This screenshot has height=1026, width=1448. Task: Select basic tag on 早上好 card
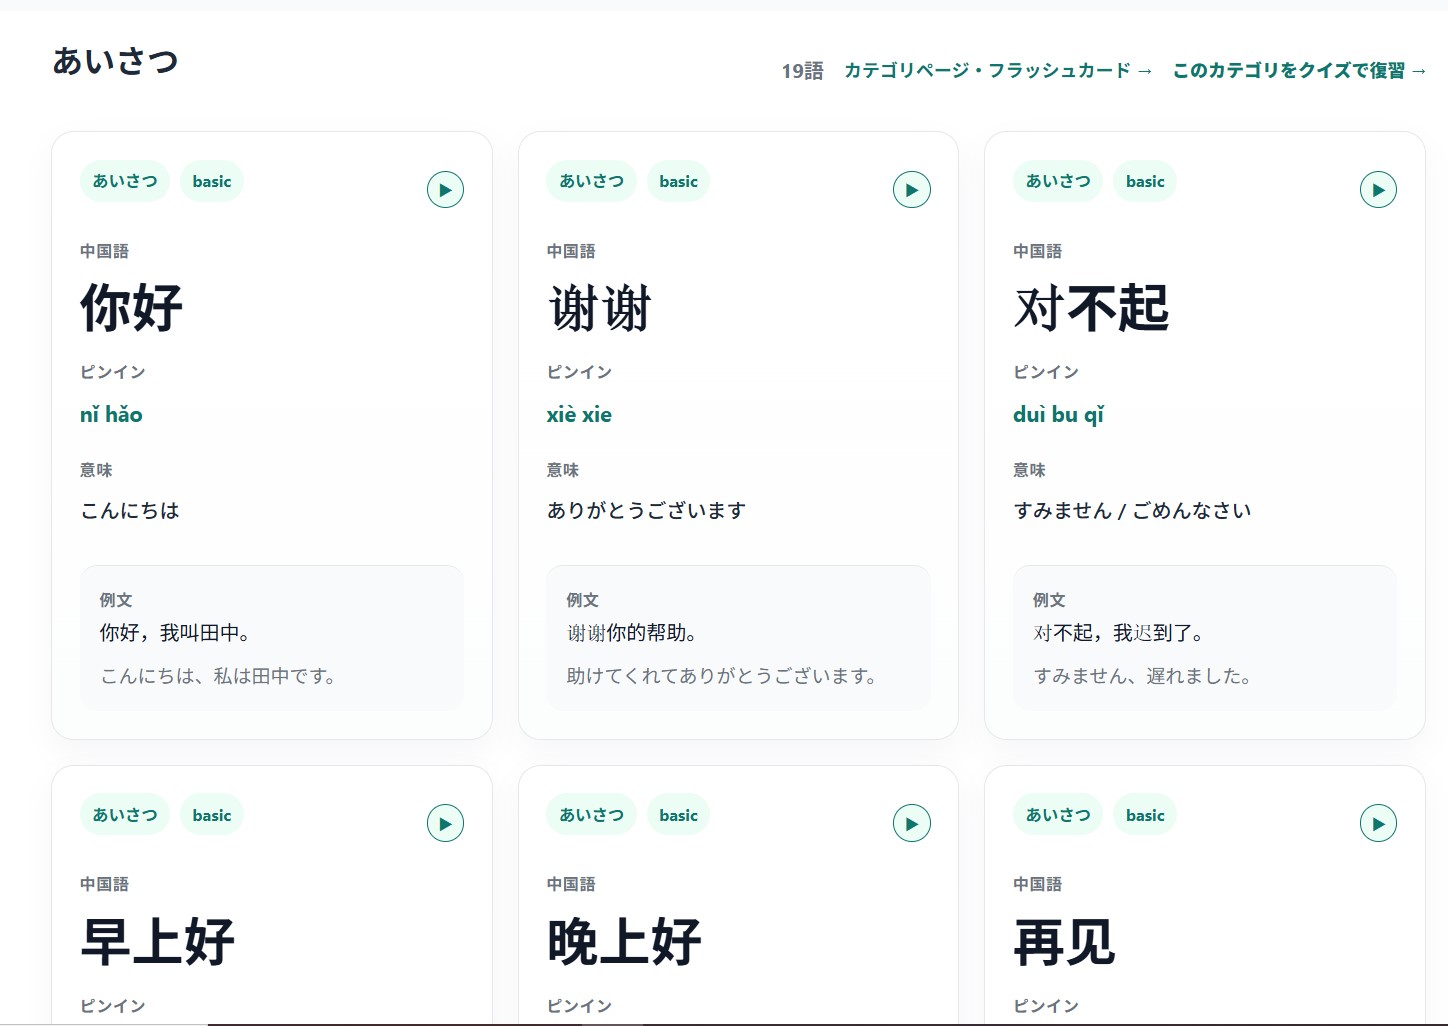pyautogui.click(x=211, y=816)
